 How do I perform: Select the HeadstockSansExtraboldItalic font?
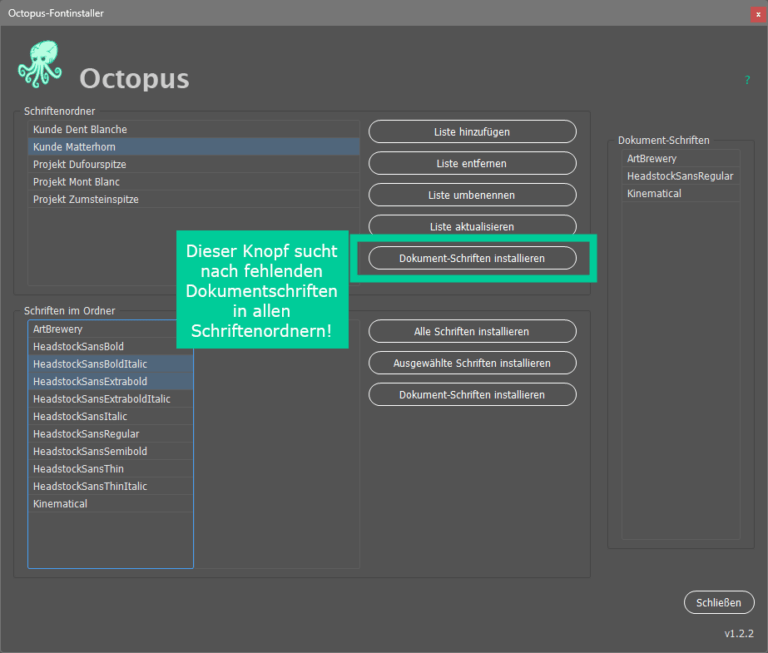[x=111, y=399]
